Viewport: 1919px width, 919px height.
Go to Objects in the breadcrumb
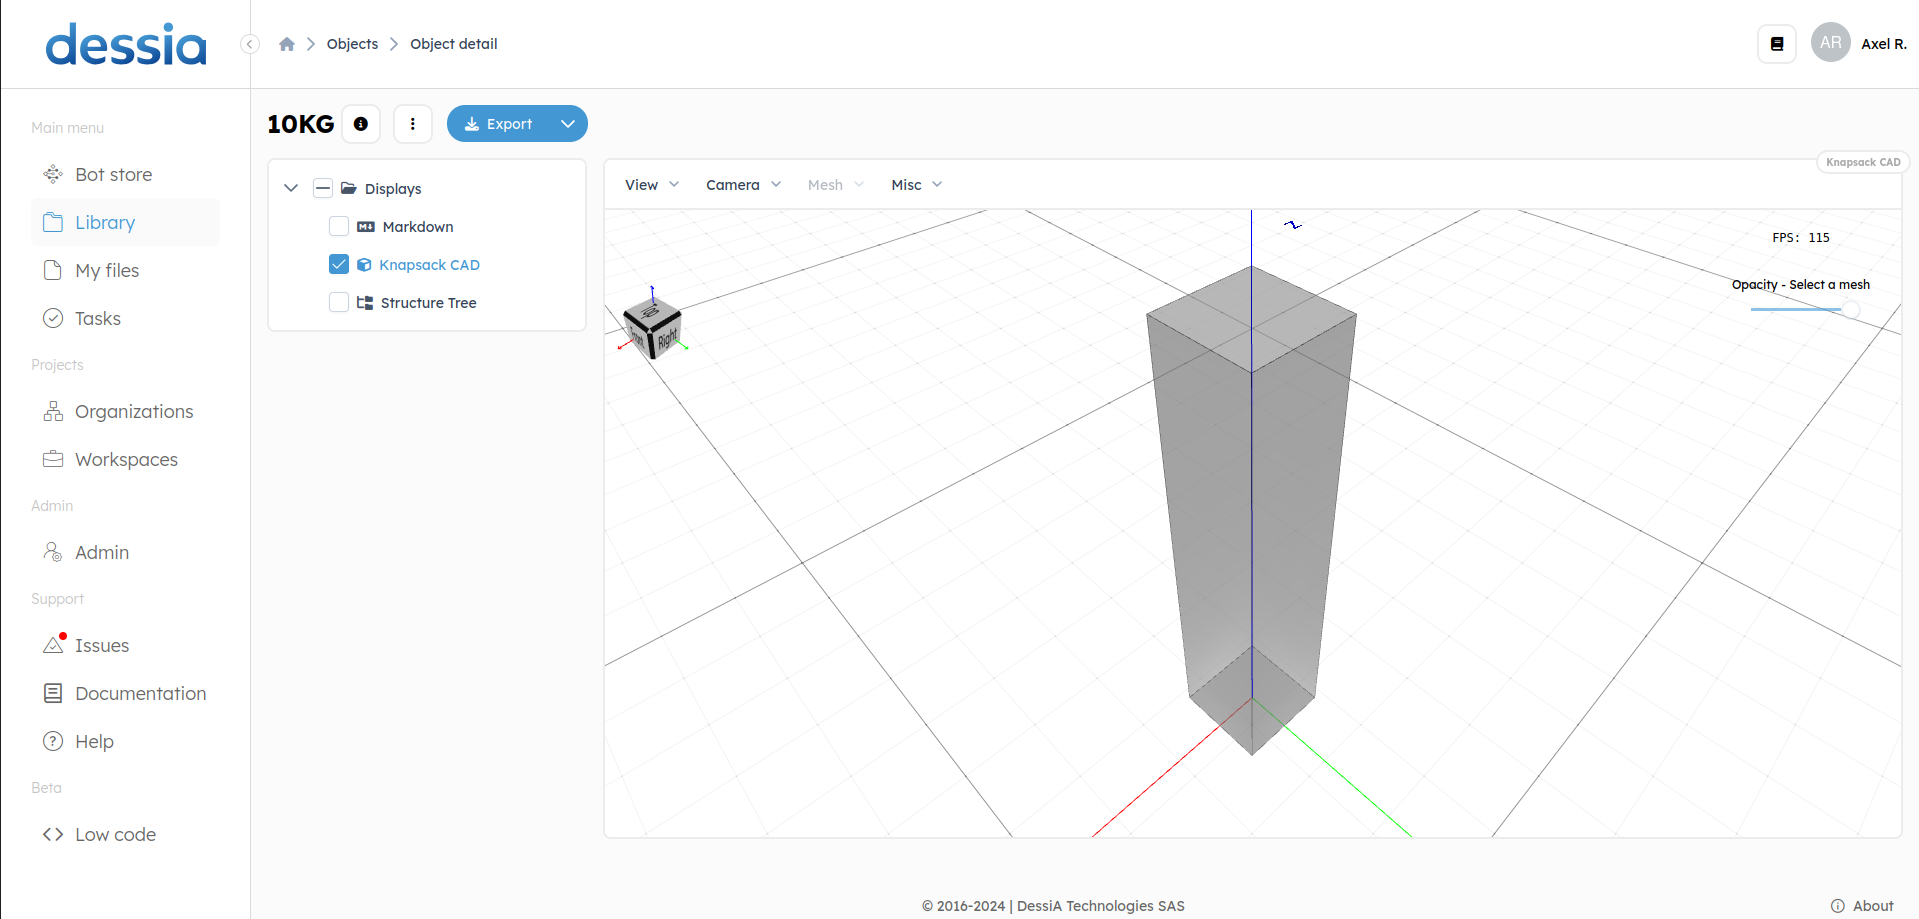(x=352, y=44)
